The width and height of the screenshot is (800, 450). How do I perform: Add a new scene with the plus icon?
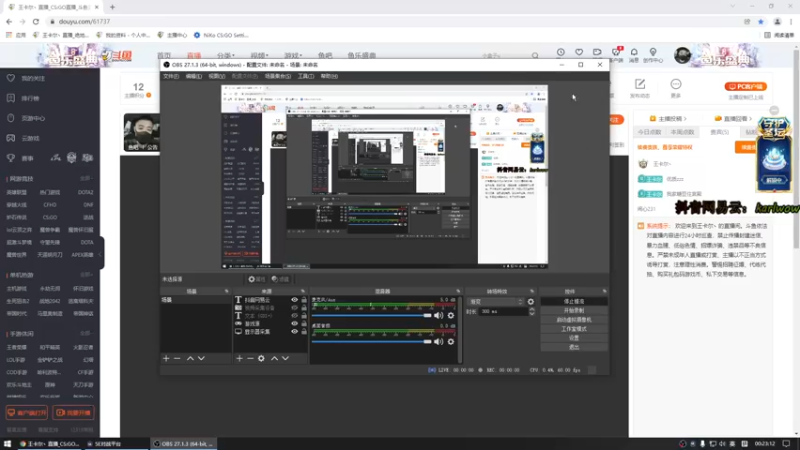pos(166,359)
